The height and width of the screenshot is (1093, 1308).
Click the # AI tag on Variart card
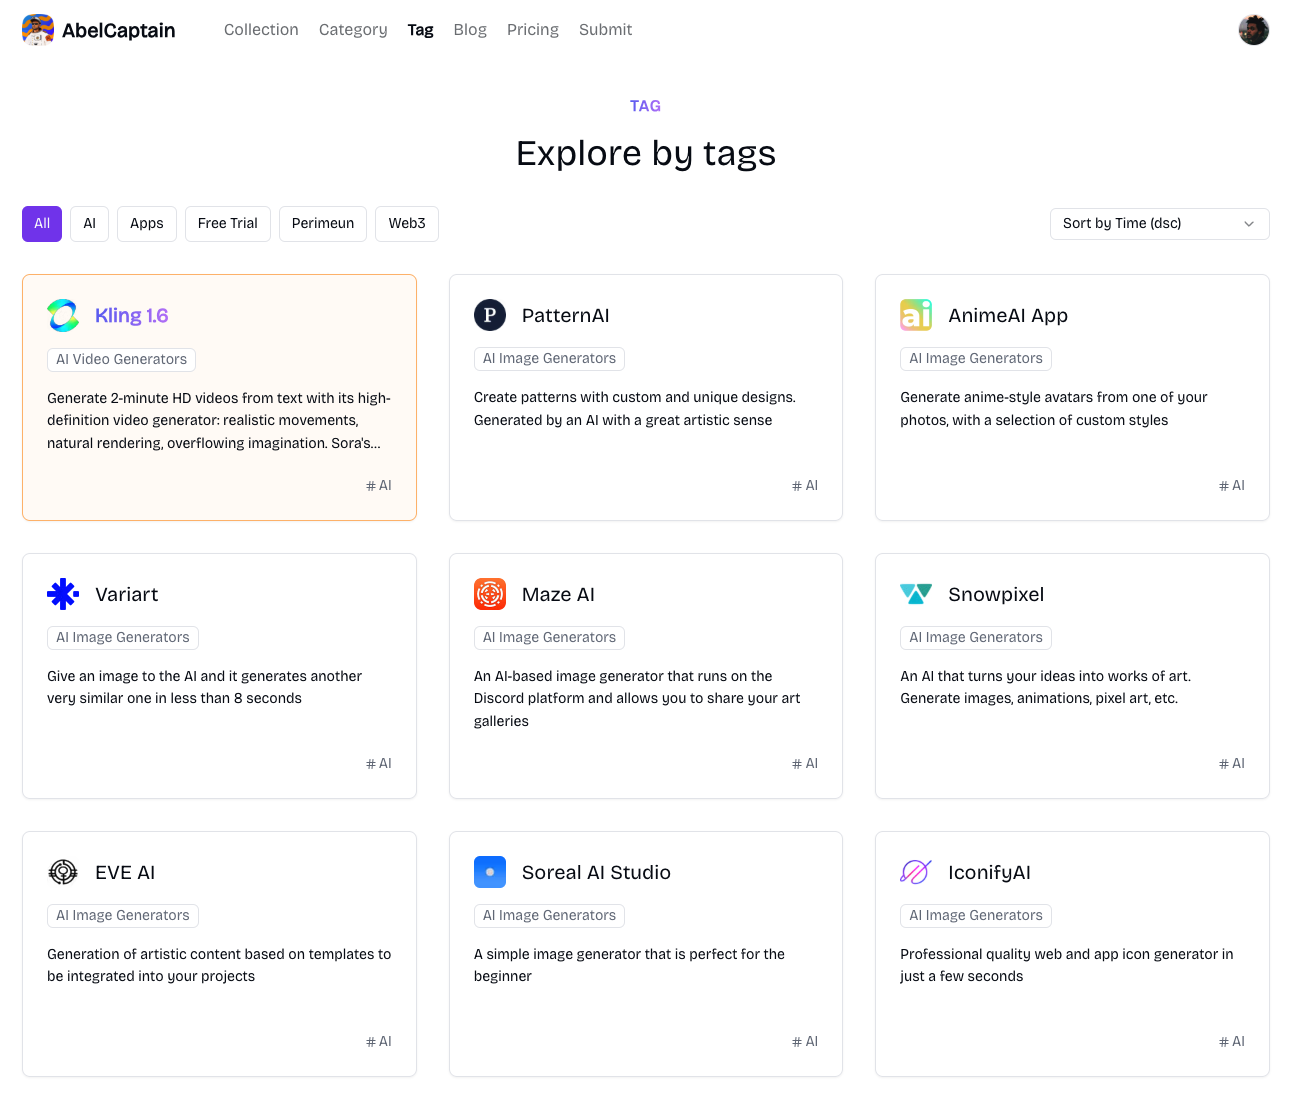(379, 763)
